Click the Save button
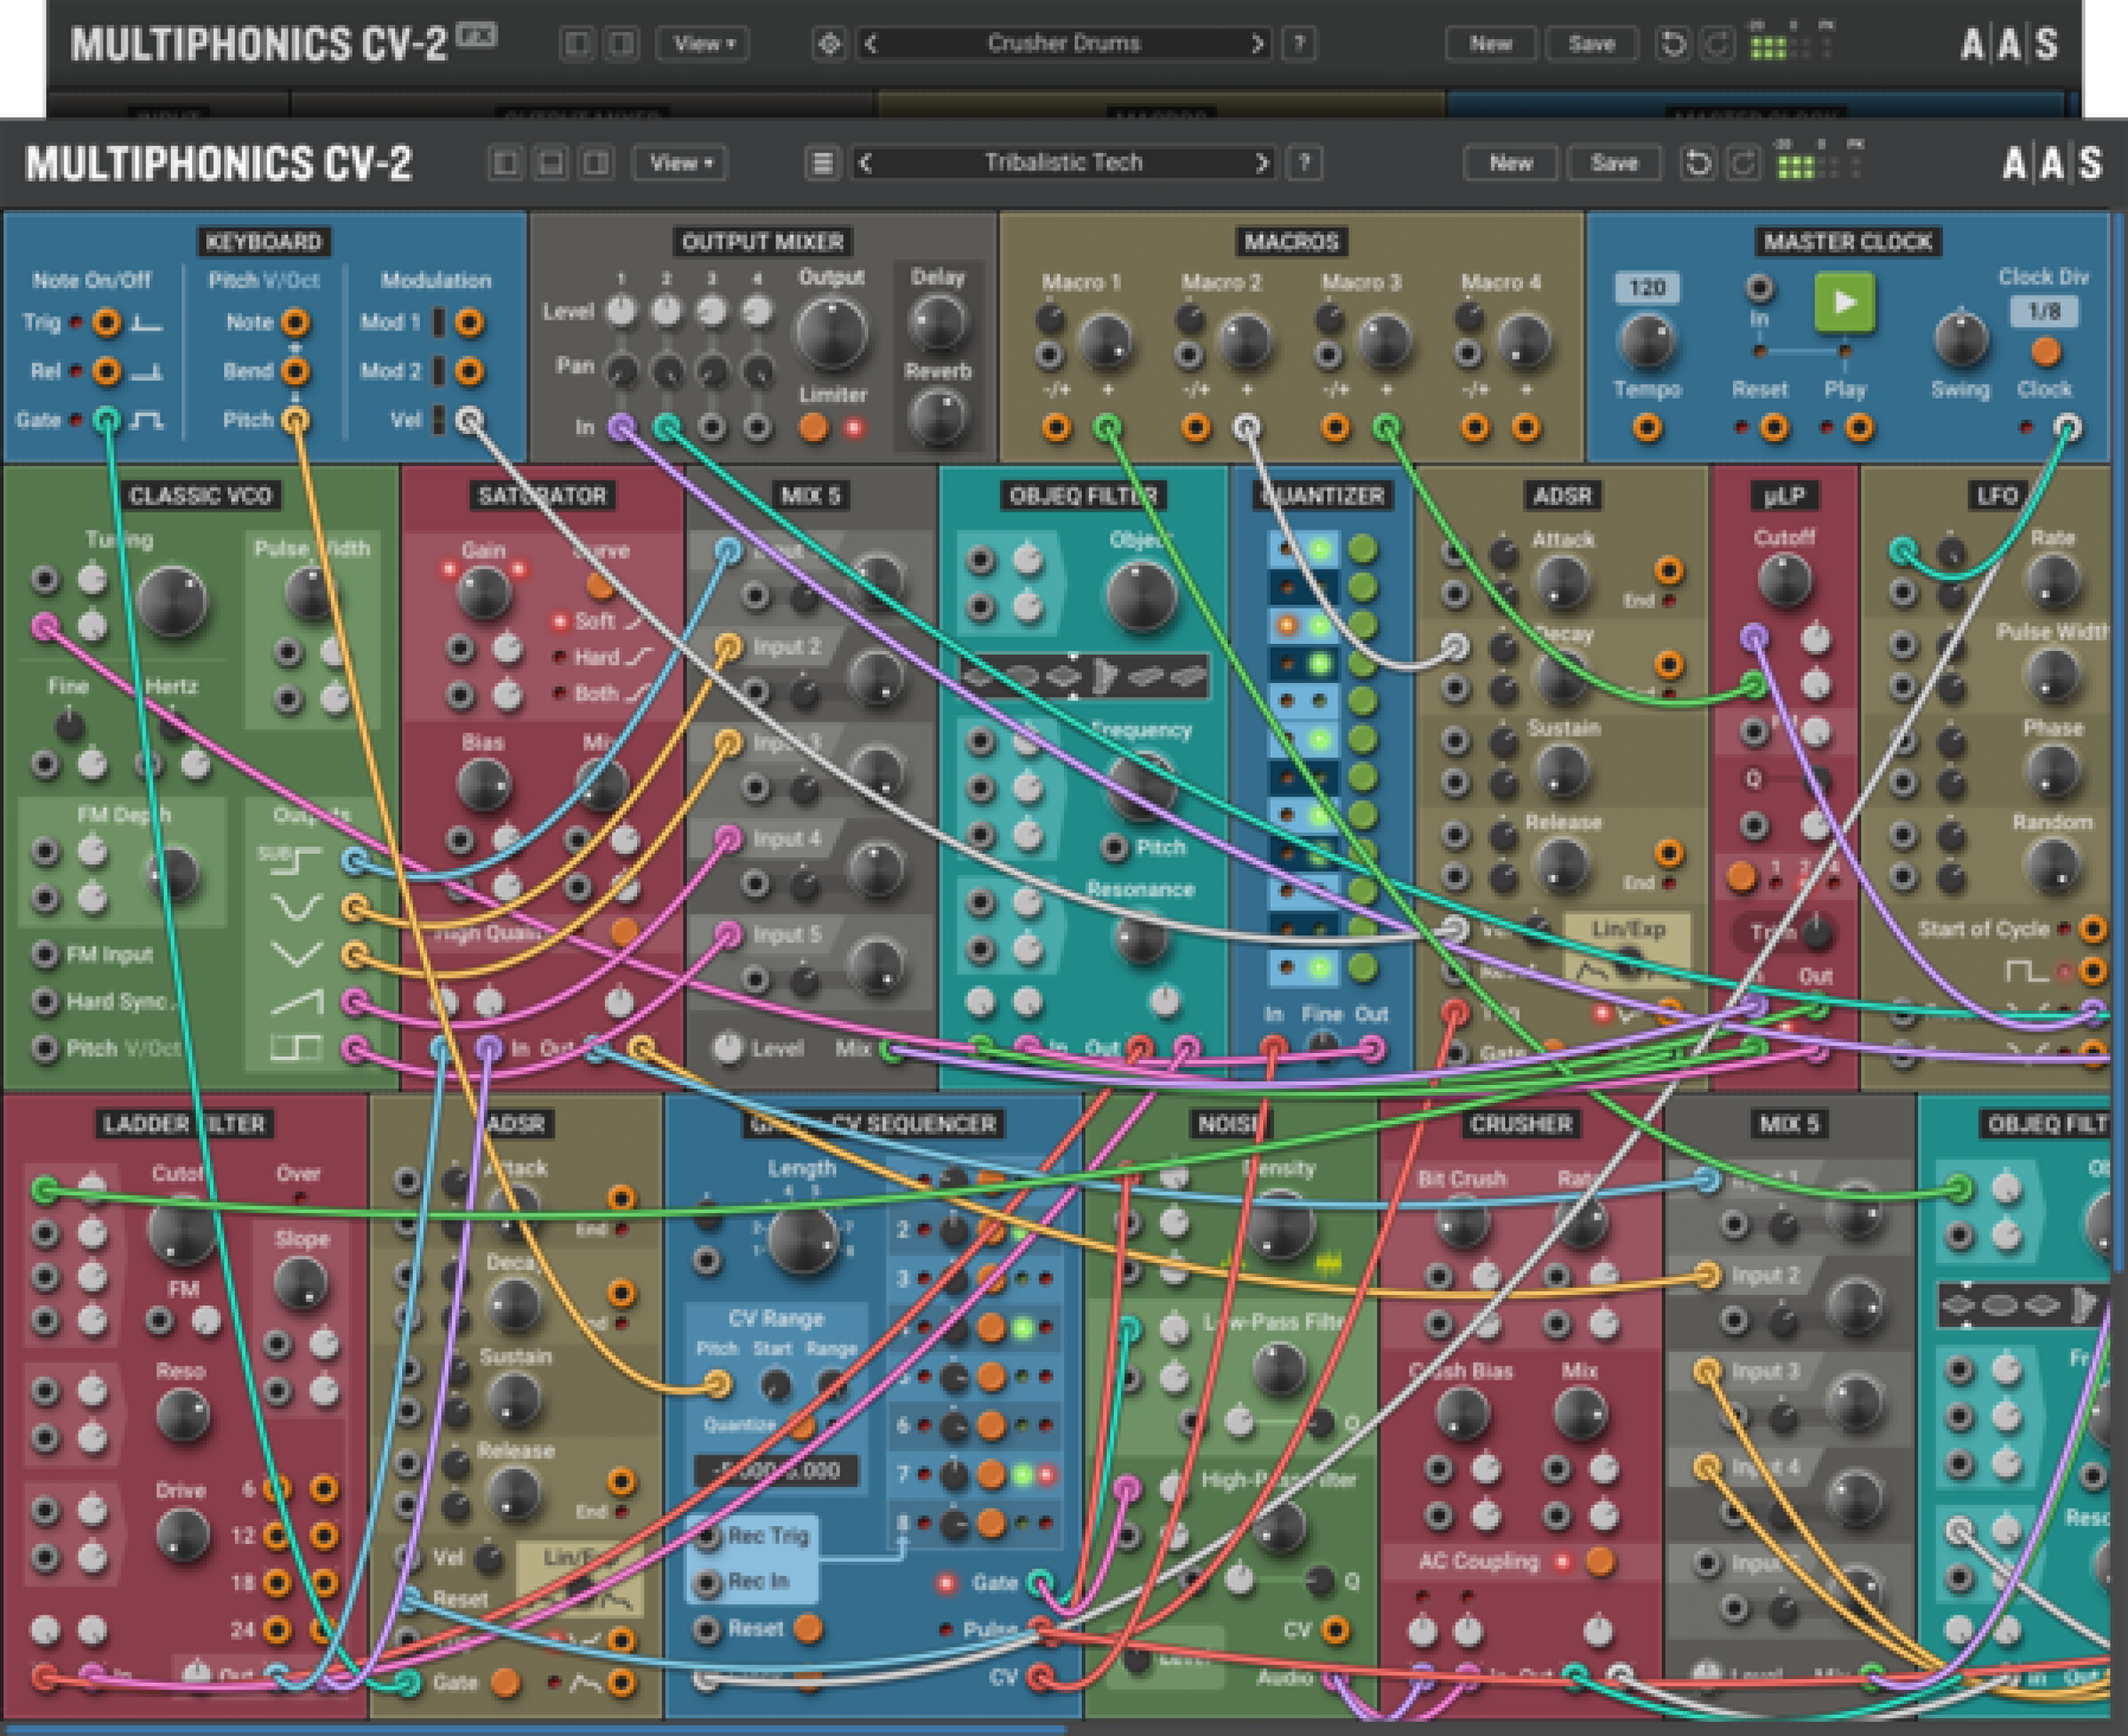 [1614, 163]
